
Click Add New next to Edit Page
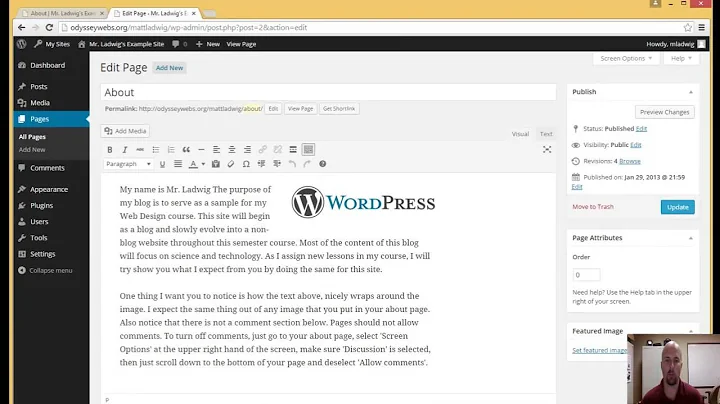click(169, 68)
